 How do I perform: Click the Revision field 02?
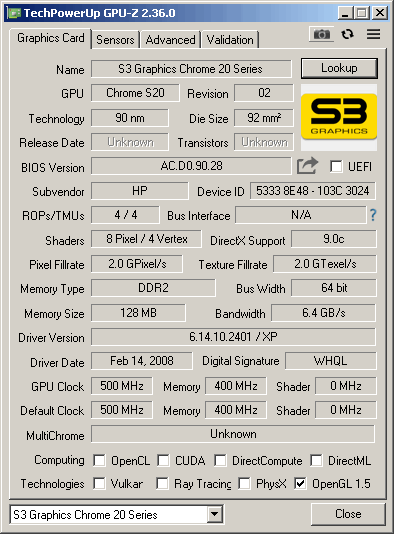[264, 93]
